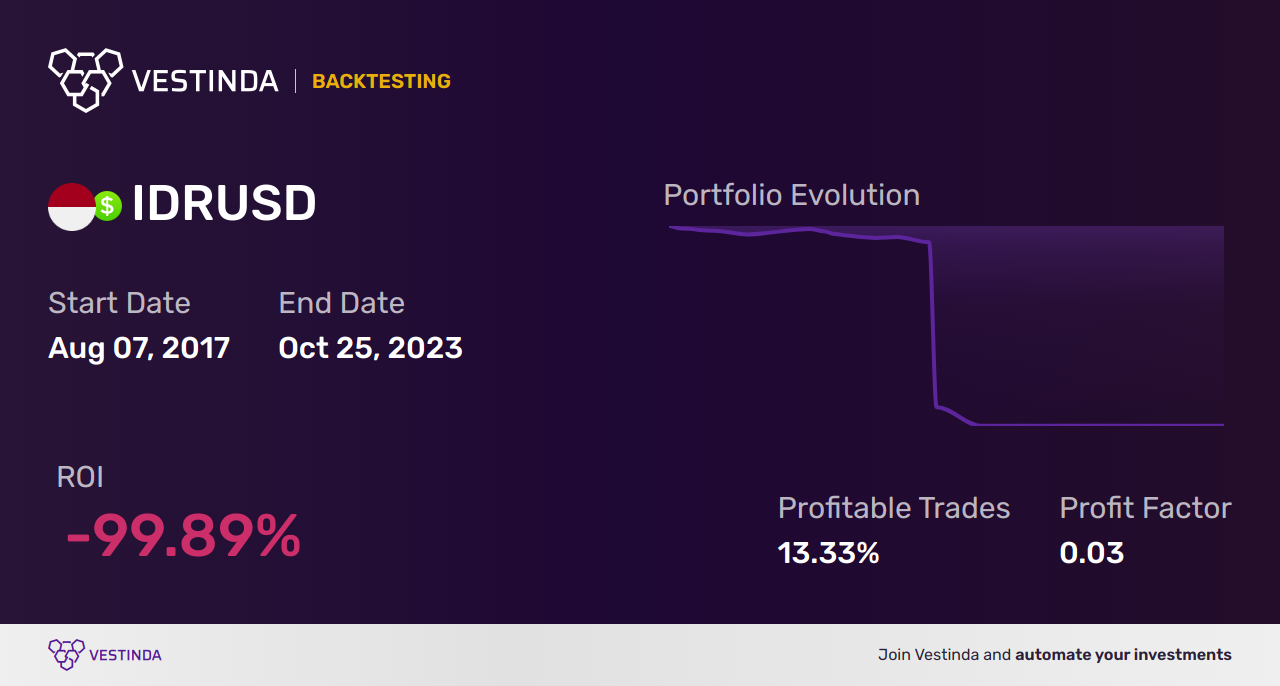The height and width of the screenshot is (686, 1280).
Task: Click the Profitable Trades label
Action: 894,508
